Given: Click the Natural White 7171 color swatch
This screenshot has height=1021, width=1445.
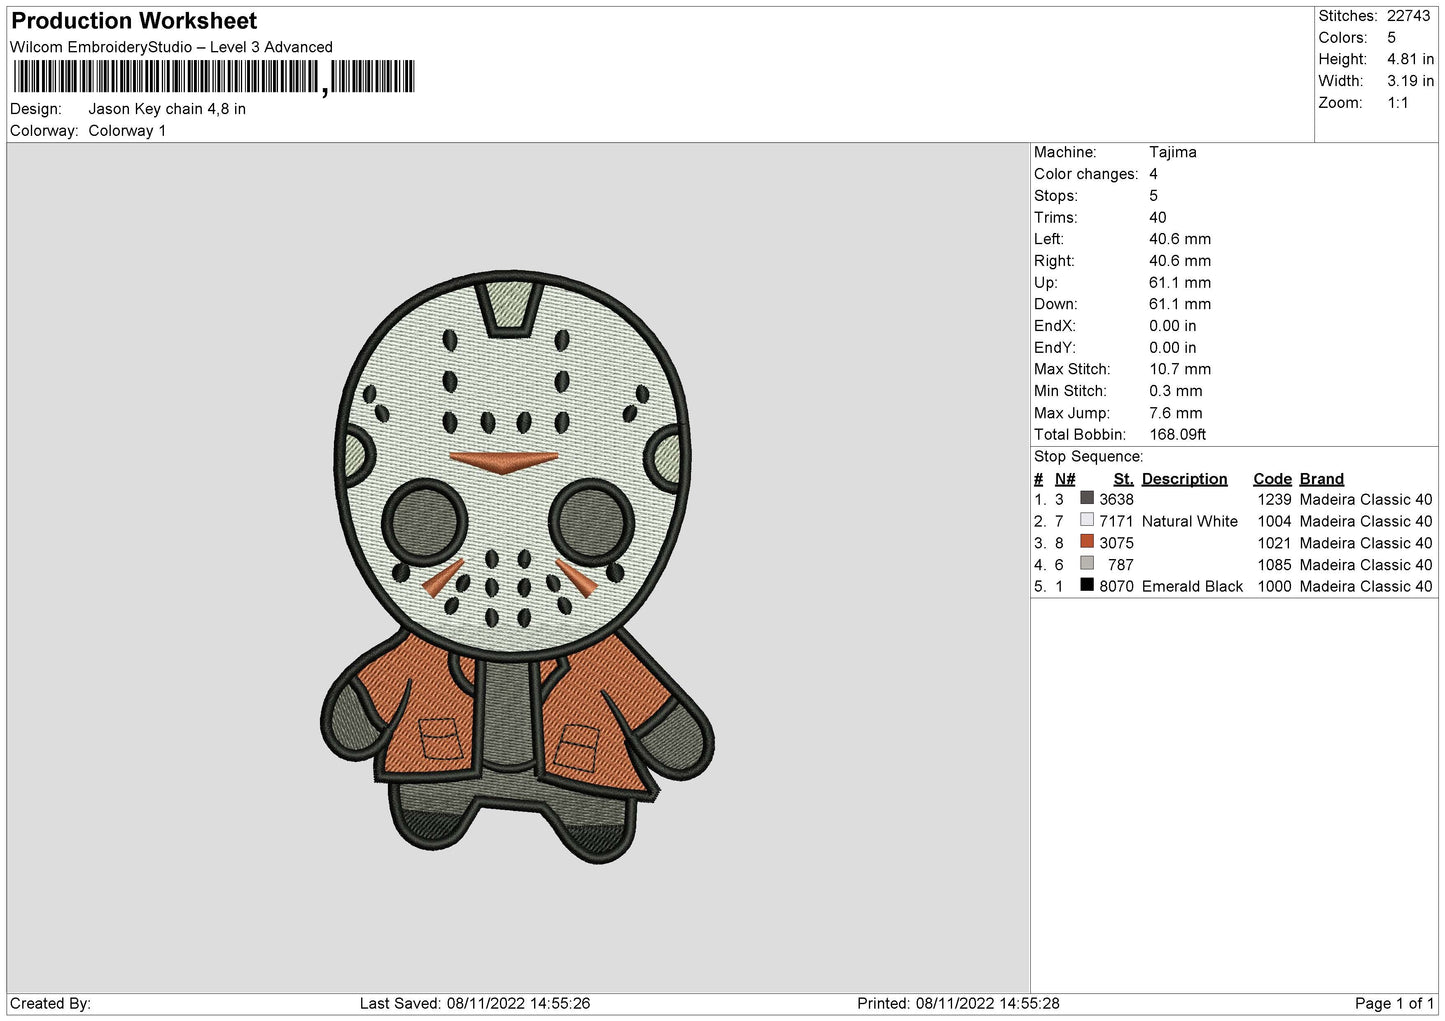Looking at the screenshot, I should click(x=1087, y=520).
